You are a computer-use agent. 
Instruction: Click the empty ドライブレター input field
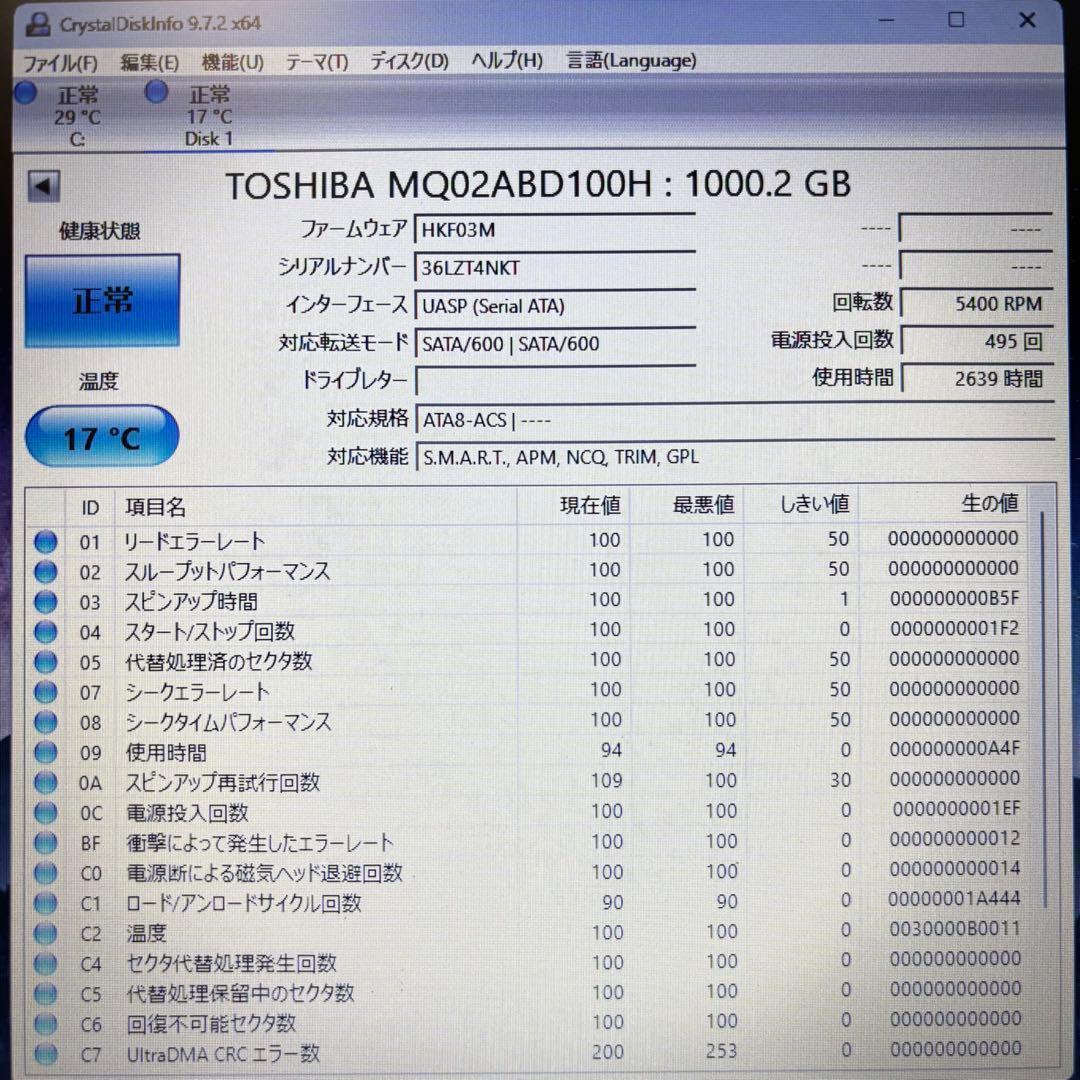pos(556,380)
